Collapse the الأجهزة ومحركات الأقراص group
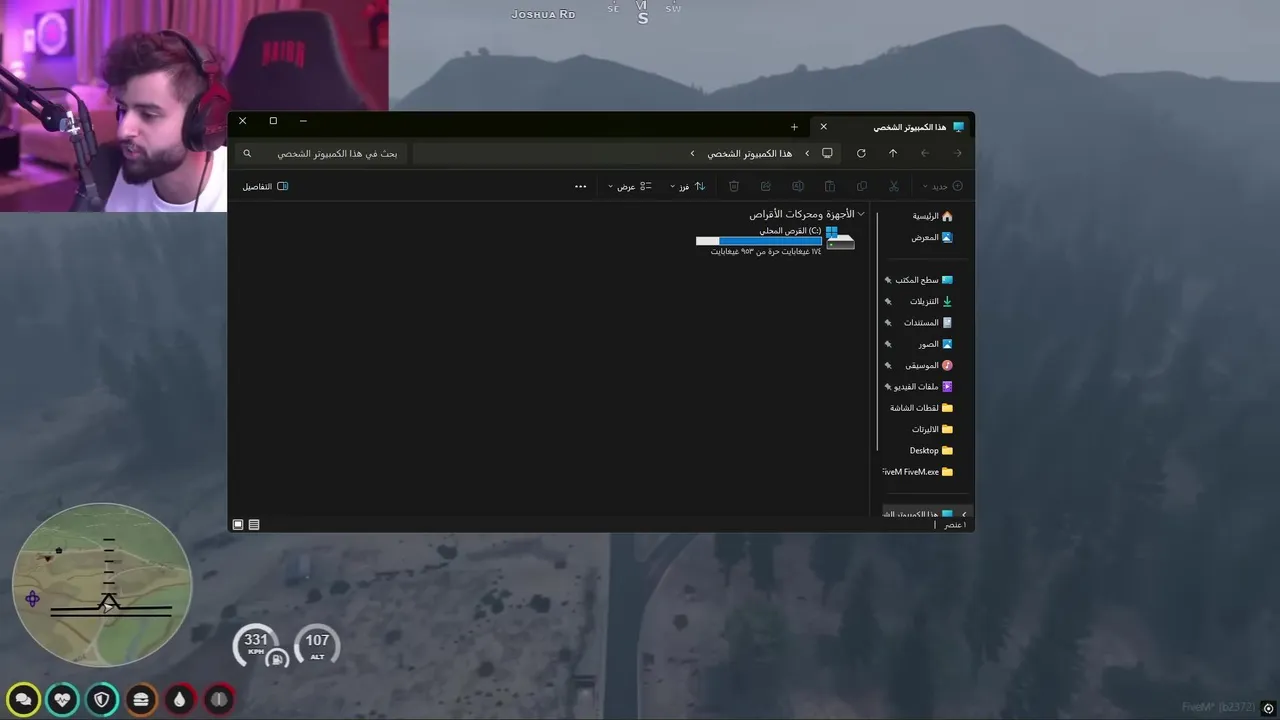 pyautogui.click(x=861, y=214)
